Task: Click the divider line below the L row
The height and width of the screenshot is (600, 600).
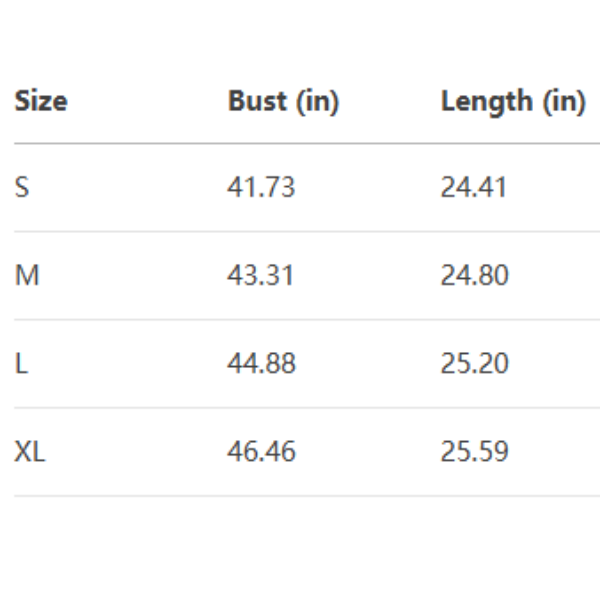Action: pyautogui.click(x=300, y=407)
